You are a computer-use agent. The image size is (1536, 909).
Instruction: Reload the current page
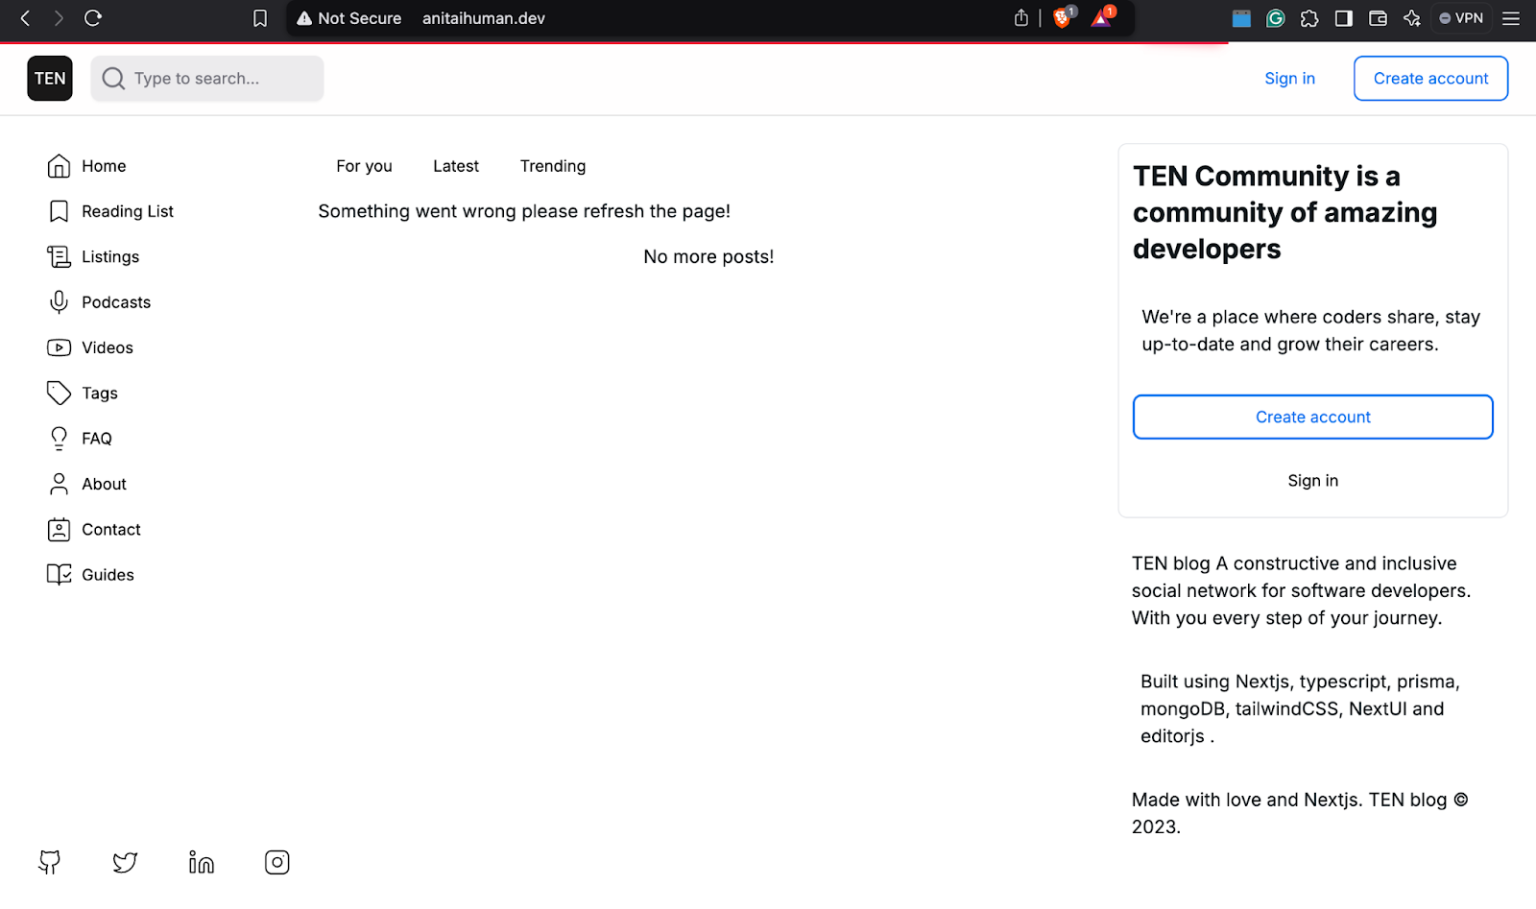click(93, 18)
